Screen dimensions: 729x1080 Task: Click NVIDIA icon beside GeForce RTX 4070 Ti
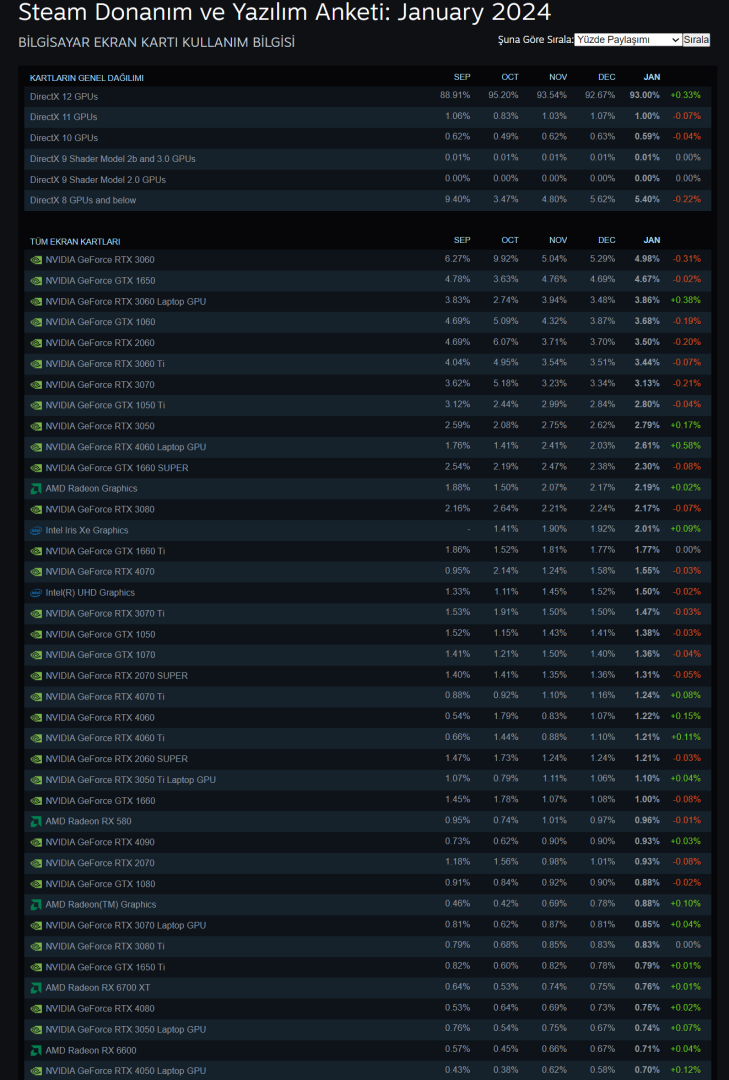tap(36, 697)
